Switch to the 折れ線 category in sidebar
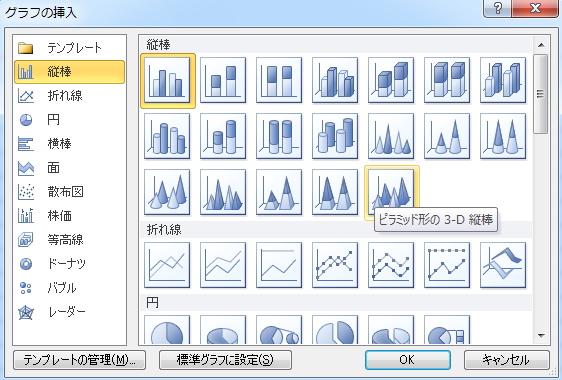 tap(70, 96)
